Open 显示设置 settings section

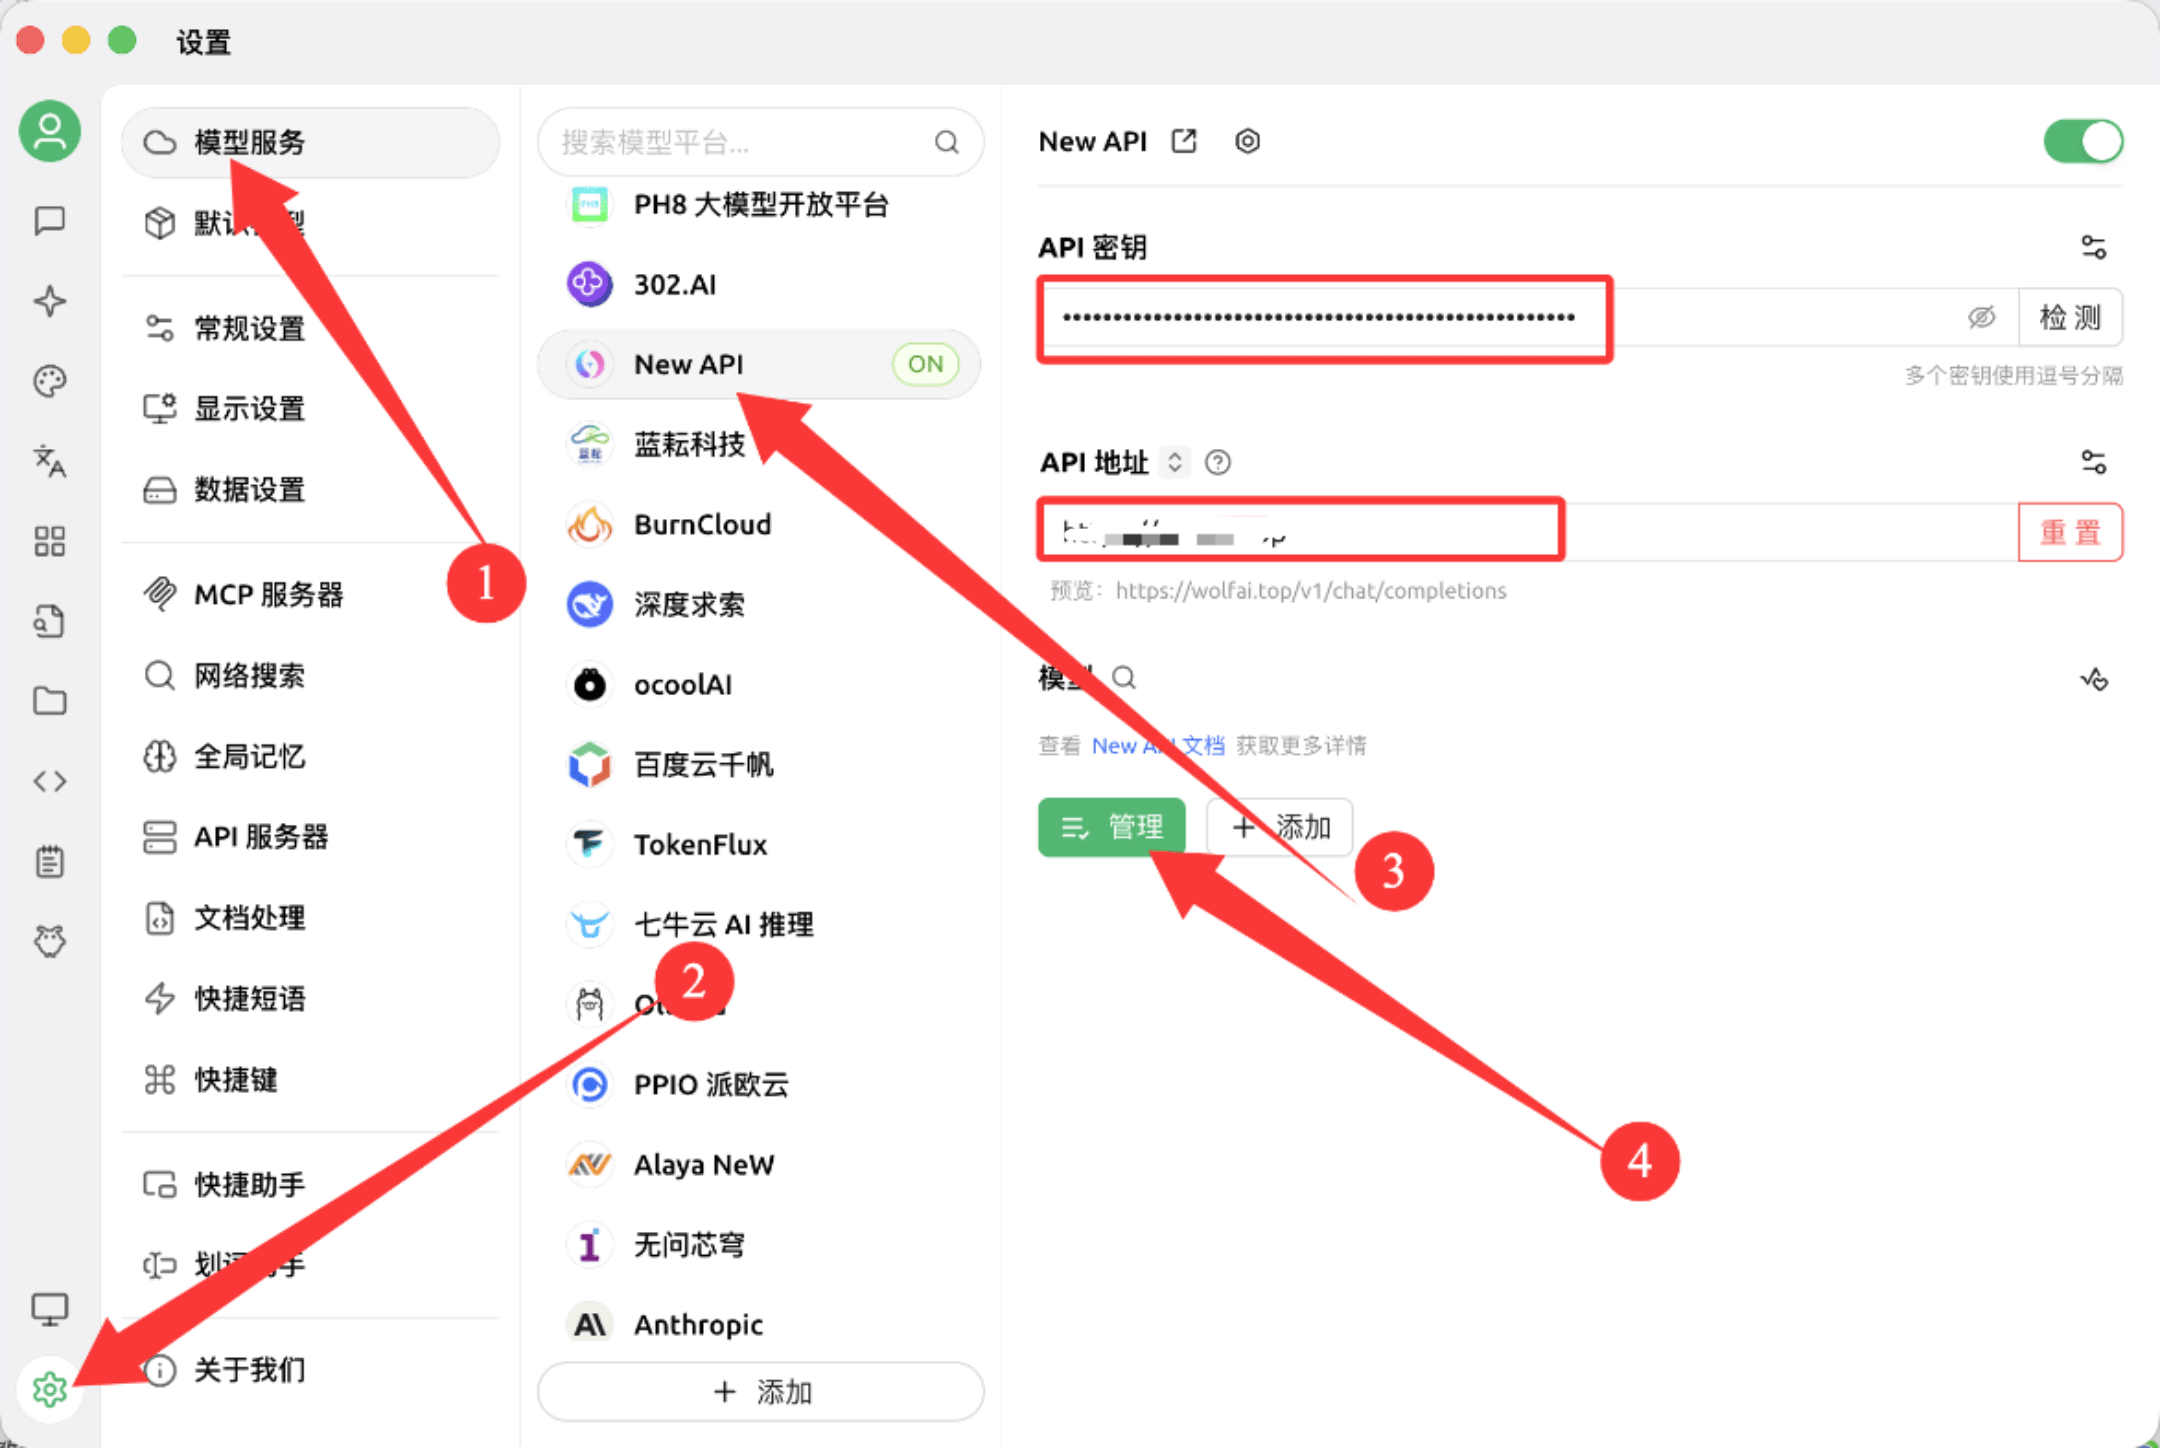point(310,408)
